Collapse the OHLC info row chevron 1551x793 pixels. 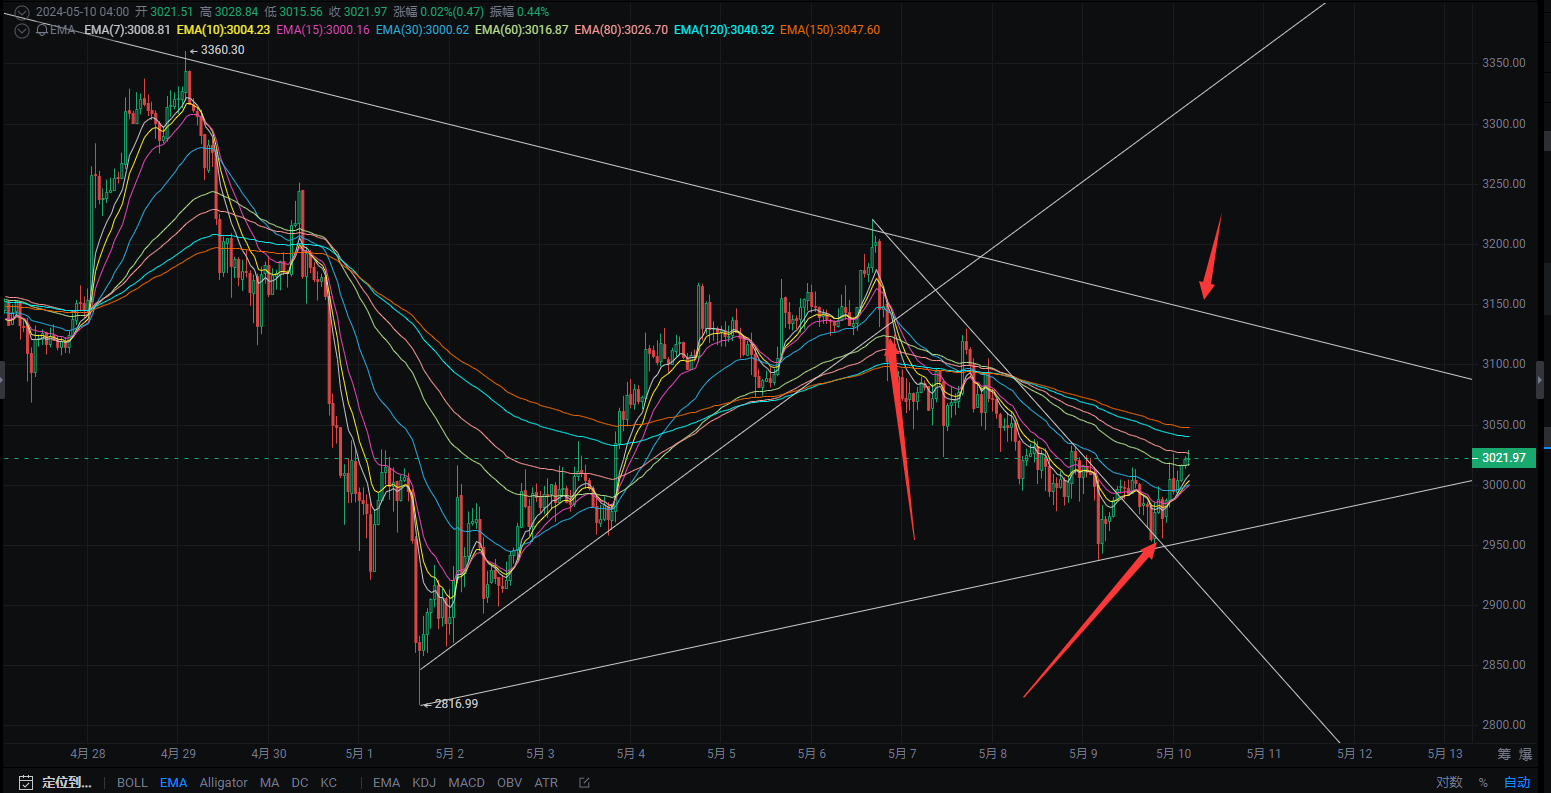(x=21, y=10)
